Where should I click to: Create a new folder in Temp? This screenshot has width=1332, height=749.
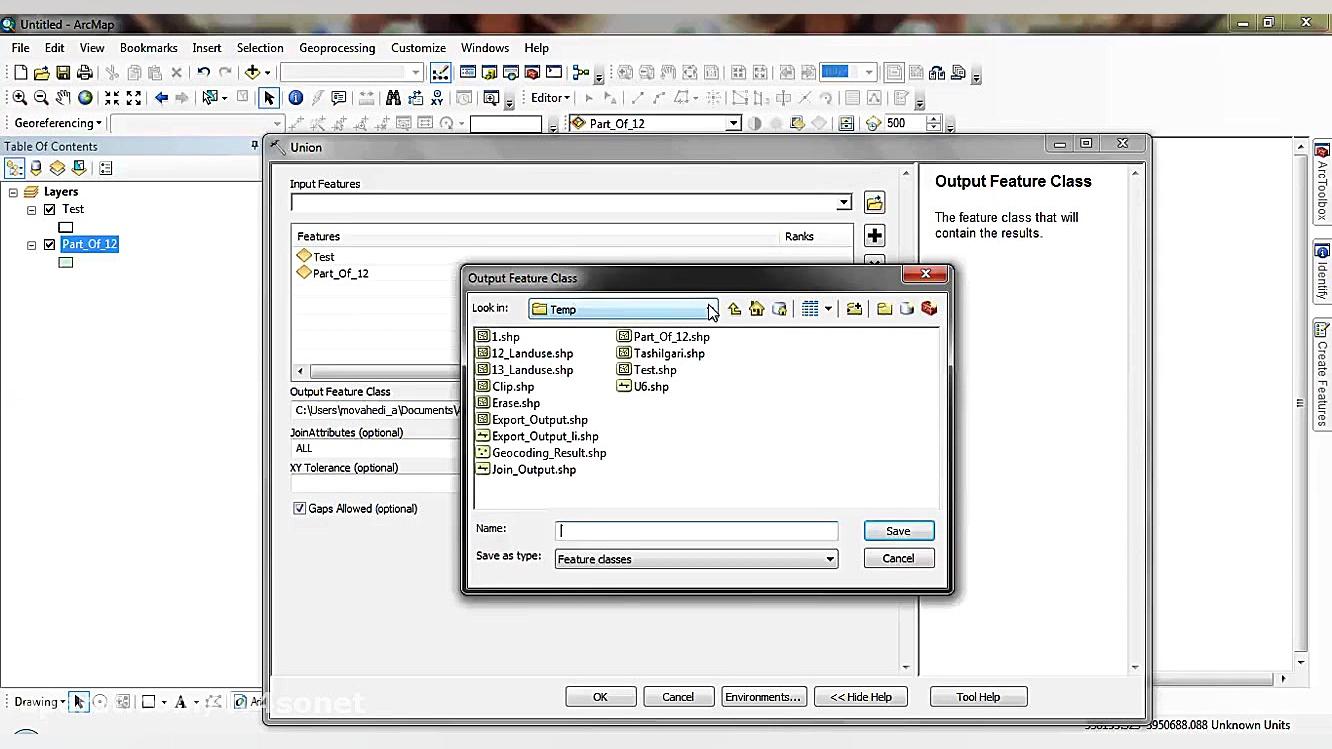click(884, 309)
